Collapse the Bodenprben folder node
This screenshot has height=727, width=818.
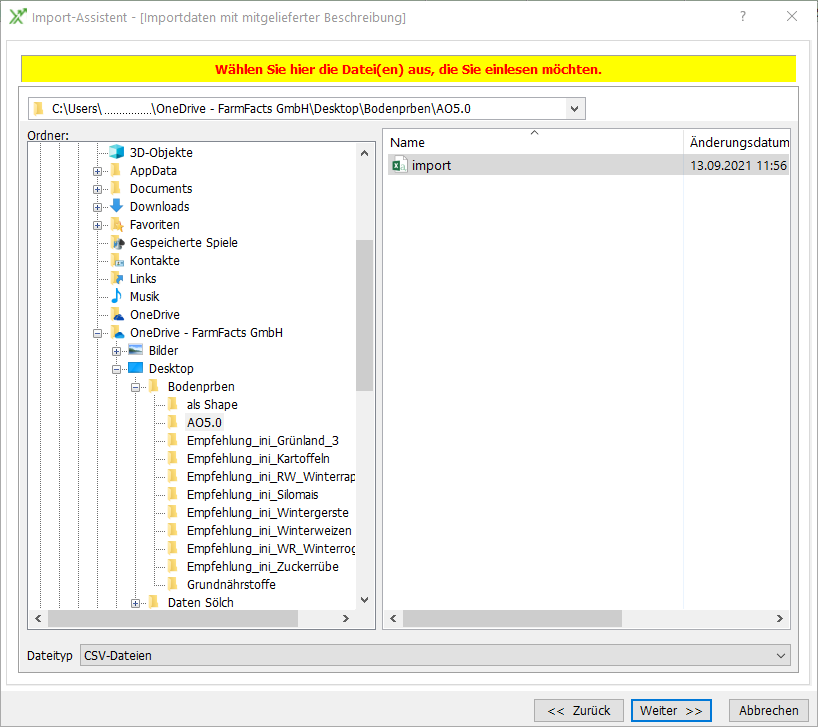coord(136,387)
